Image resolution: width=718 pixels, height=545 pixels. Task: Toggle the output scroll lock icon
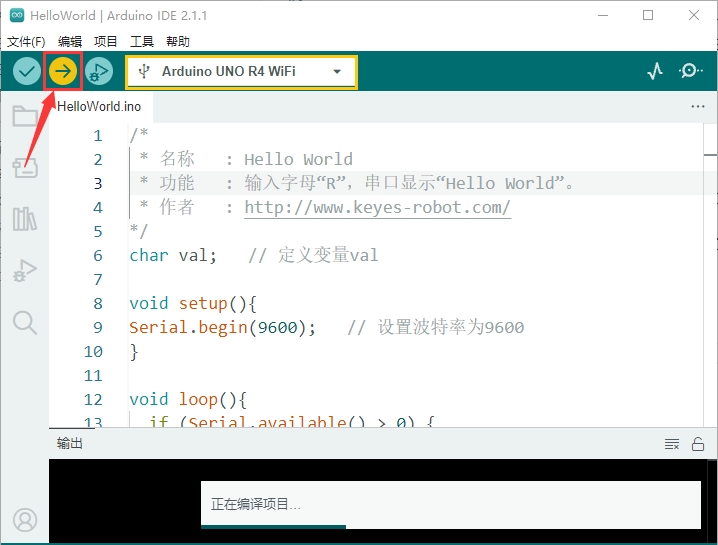tap(698, 444)
